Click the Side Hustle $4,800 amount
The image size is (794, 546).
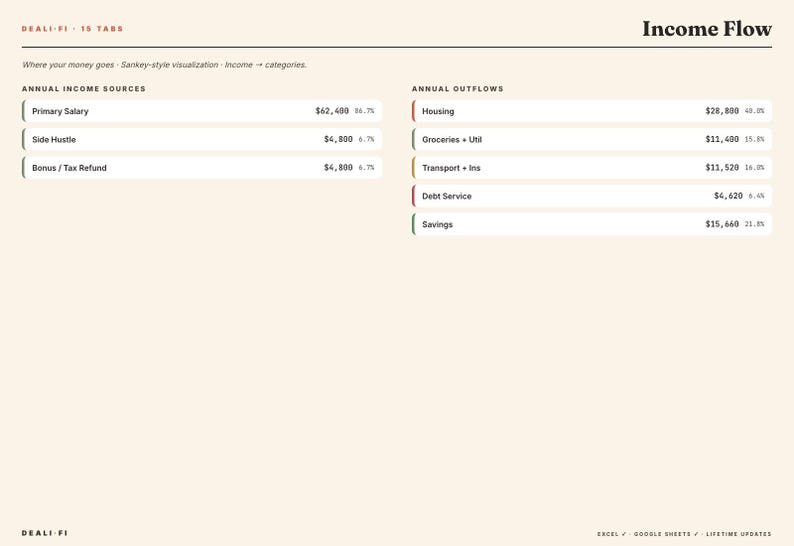click(x=338, y=139)
